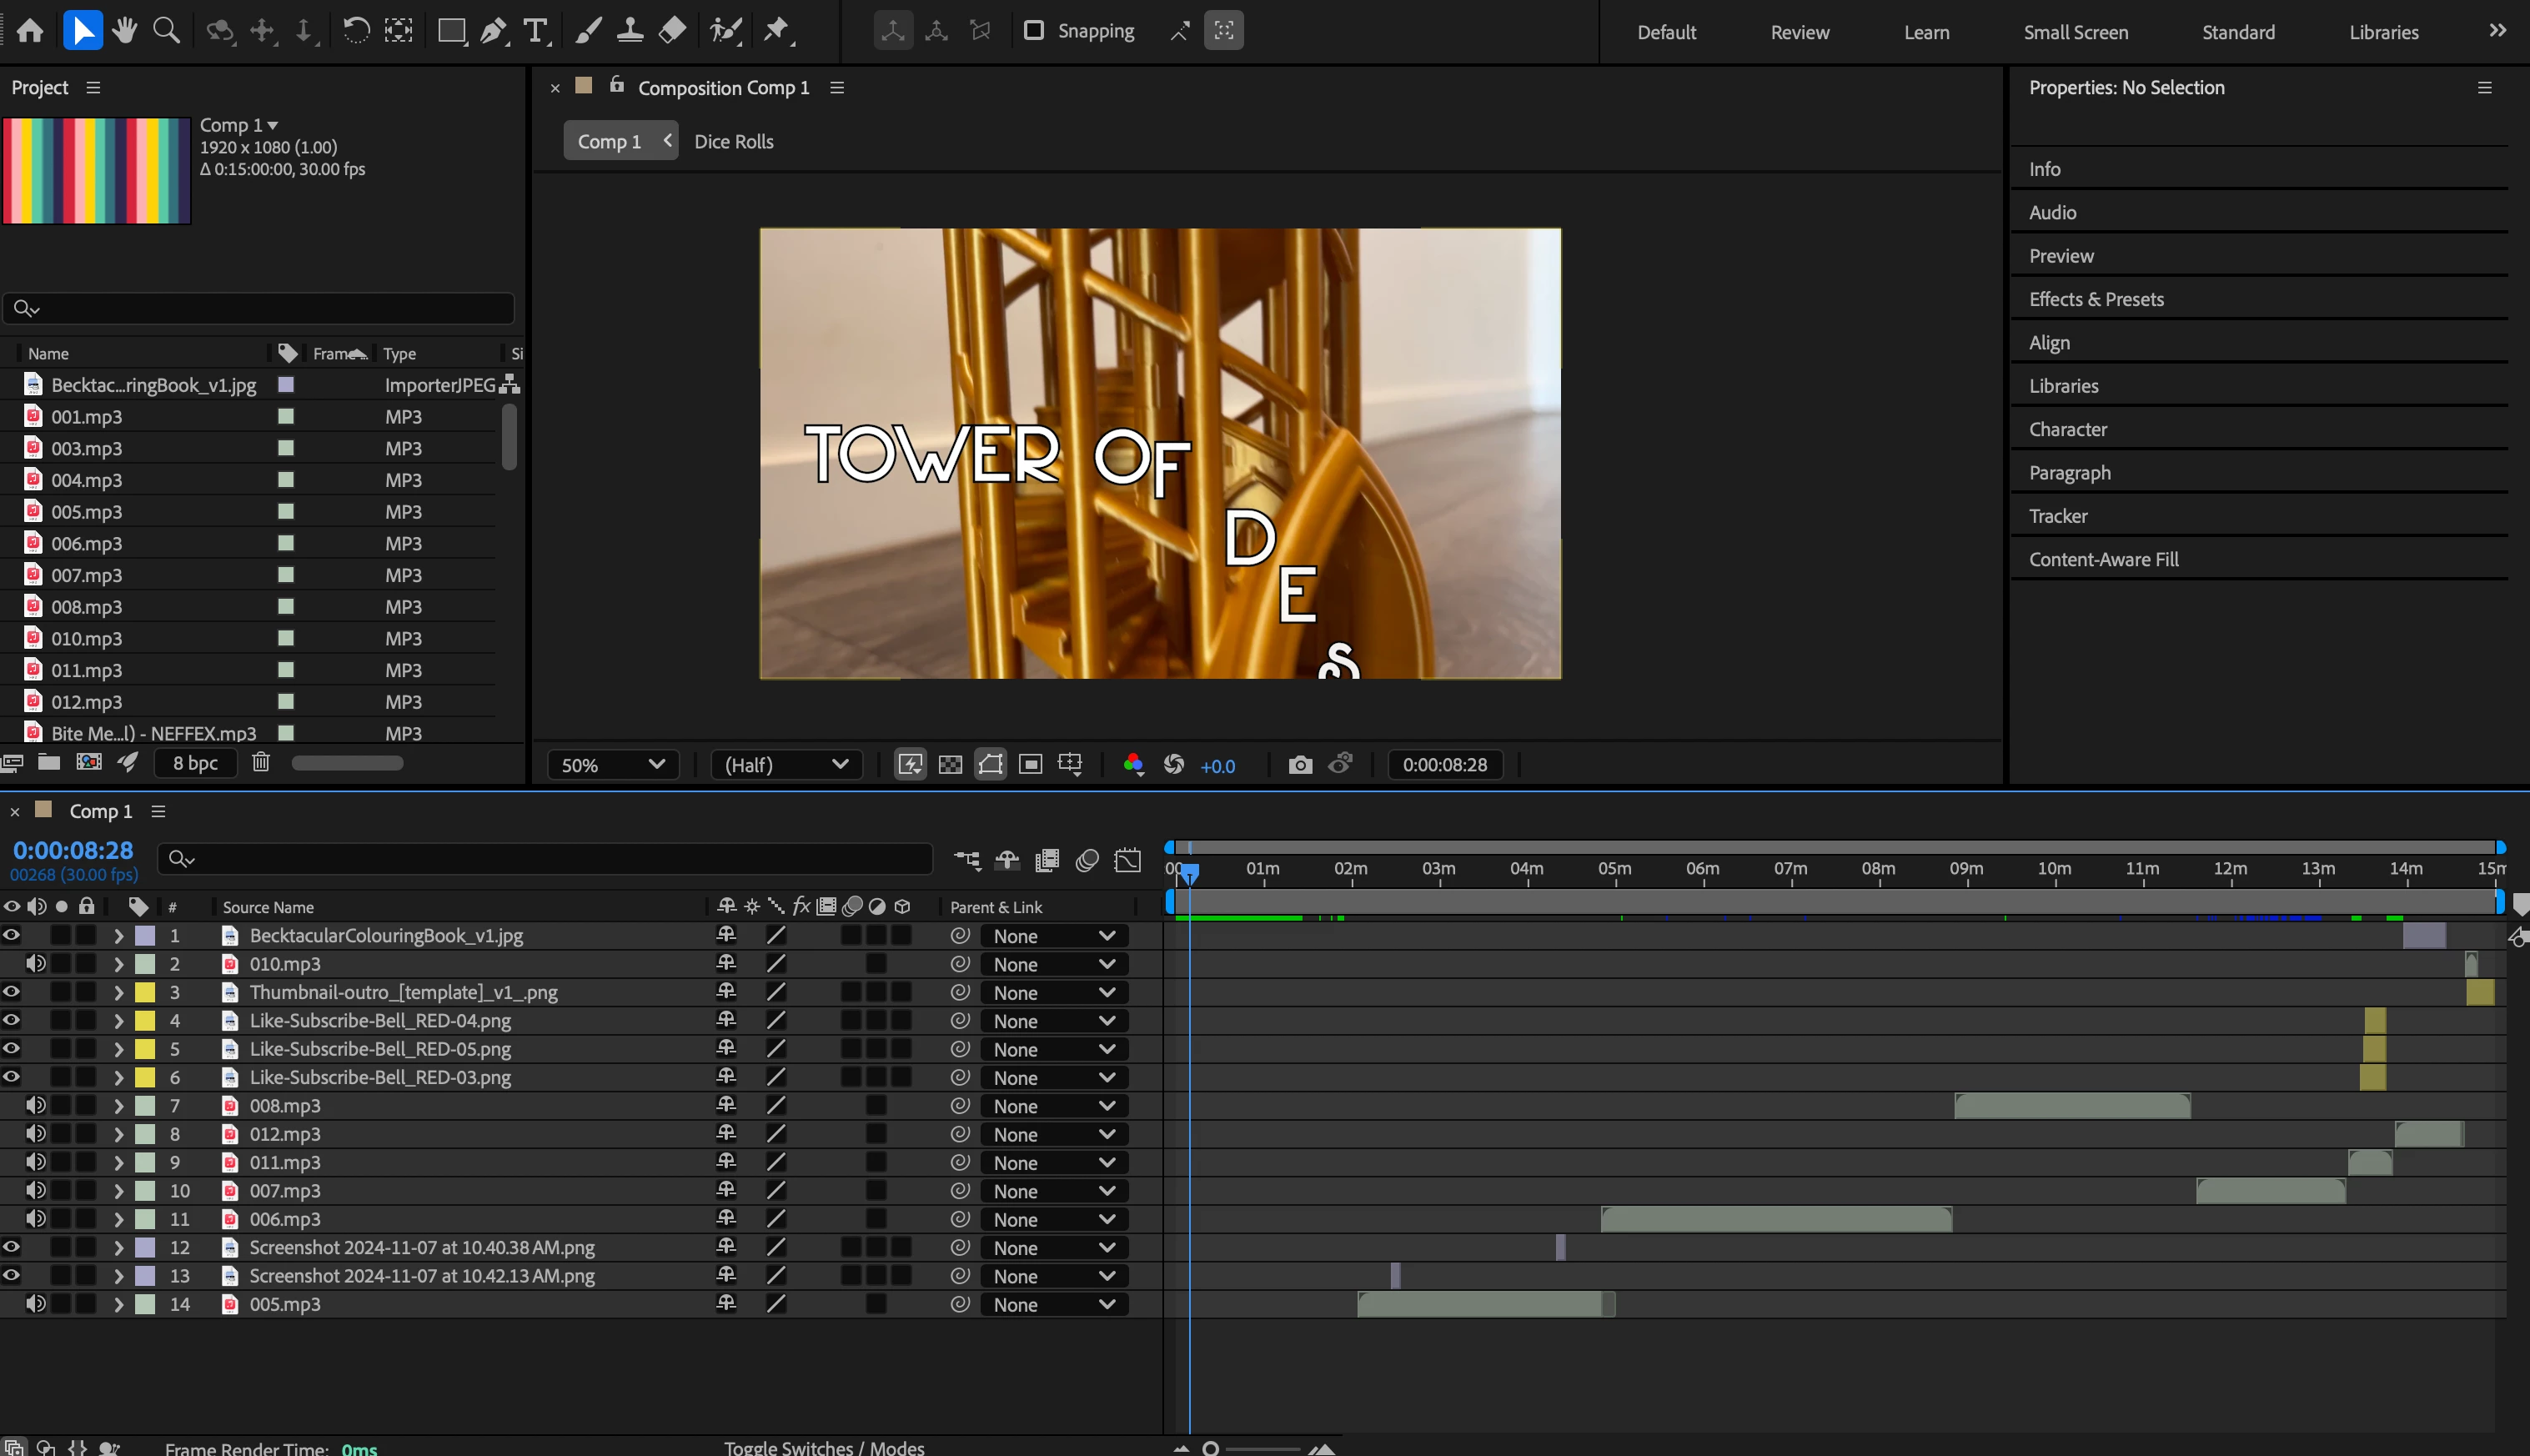Take a snapshot with camera icon
This screenshot has height=1456, width=2530.
[x=1299, y=765]
